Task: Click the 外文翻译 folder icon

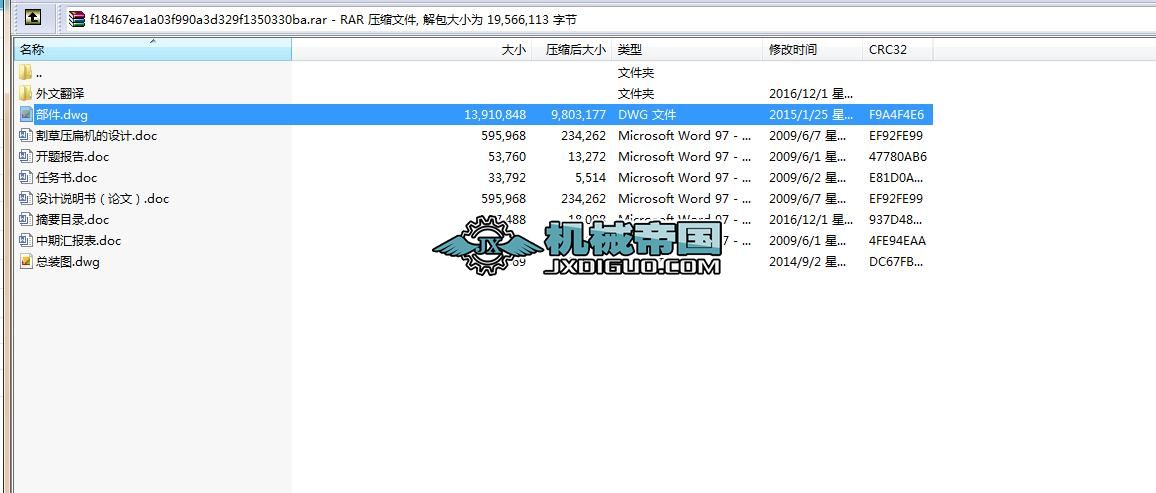Action: pyautogui.click(x=26, y=94)
